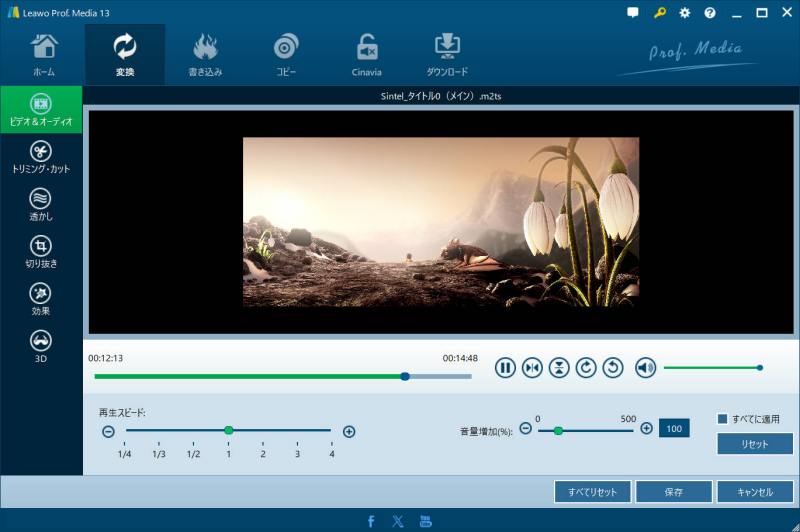
Task: Open the feedback chat icon
Action: (633, 13)
